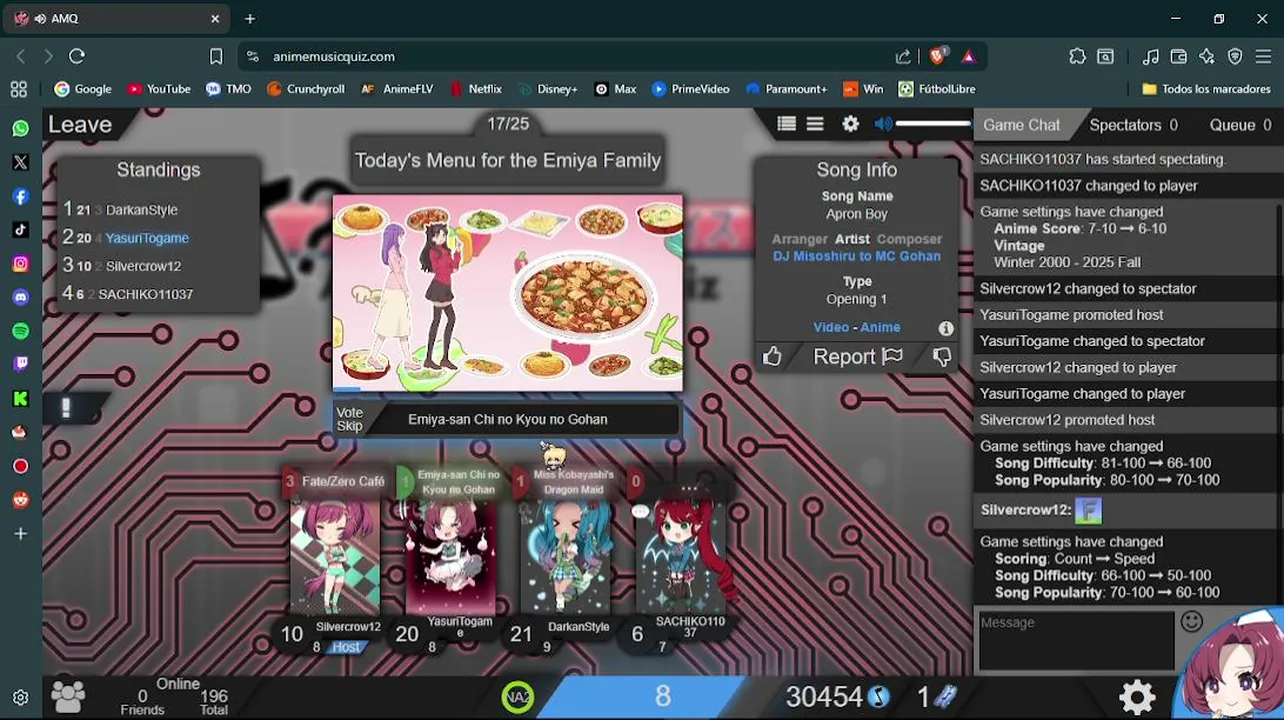Image resolution: width=1284 pixels, height=720 pixels.
Task: Show song info details icon
Action: (946, 328)
